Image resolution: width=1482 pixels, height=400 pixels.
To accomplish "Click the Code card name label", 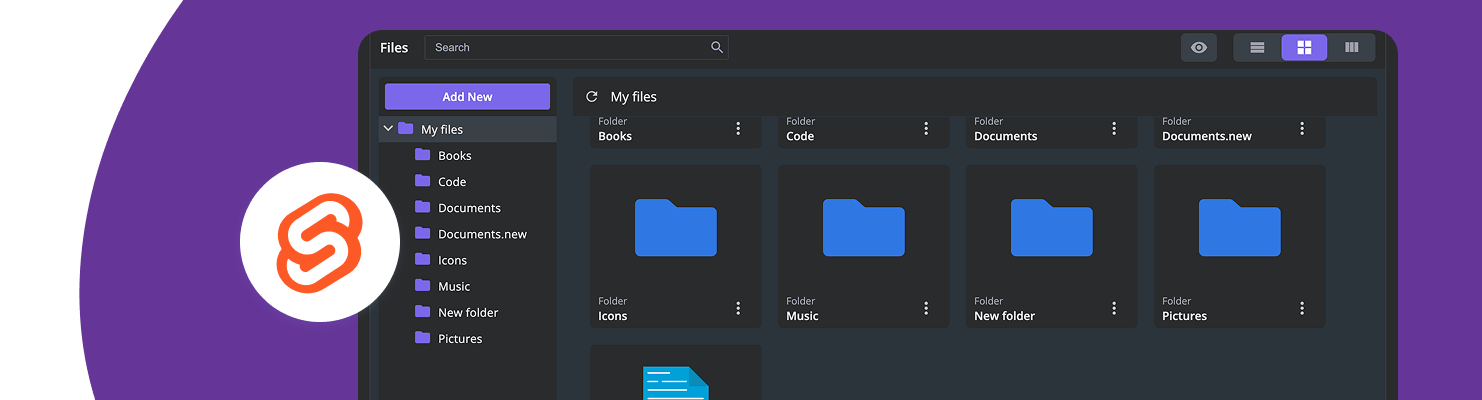I will [x=800, y=136].
